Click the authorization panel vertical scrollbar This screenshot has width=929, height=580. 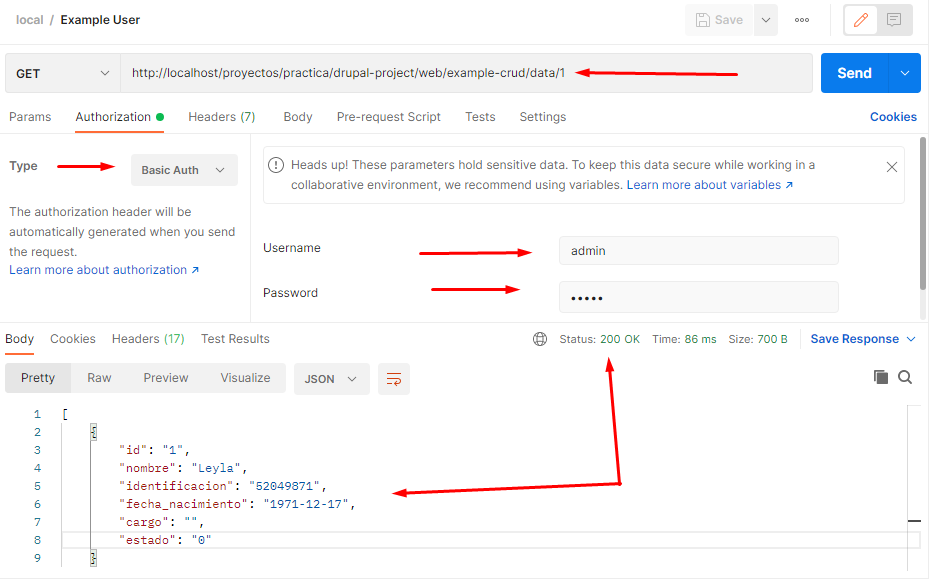click(x=922, y=213)
